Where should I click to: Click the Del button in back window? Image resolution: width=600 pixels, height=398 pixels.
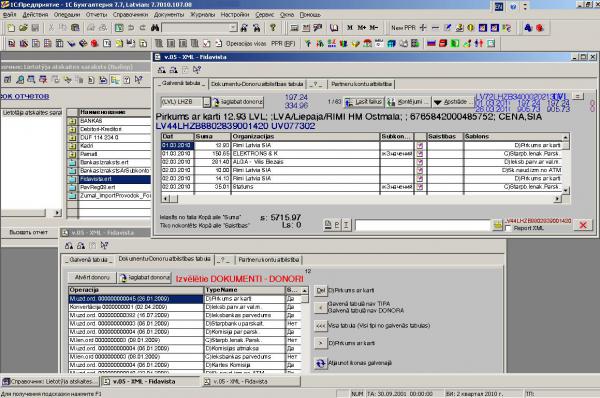[x=320, y=290]
